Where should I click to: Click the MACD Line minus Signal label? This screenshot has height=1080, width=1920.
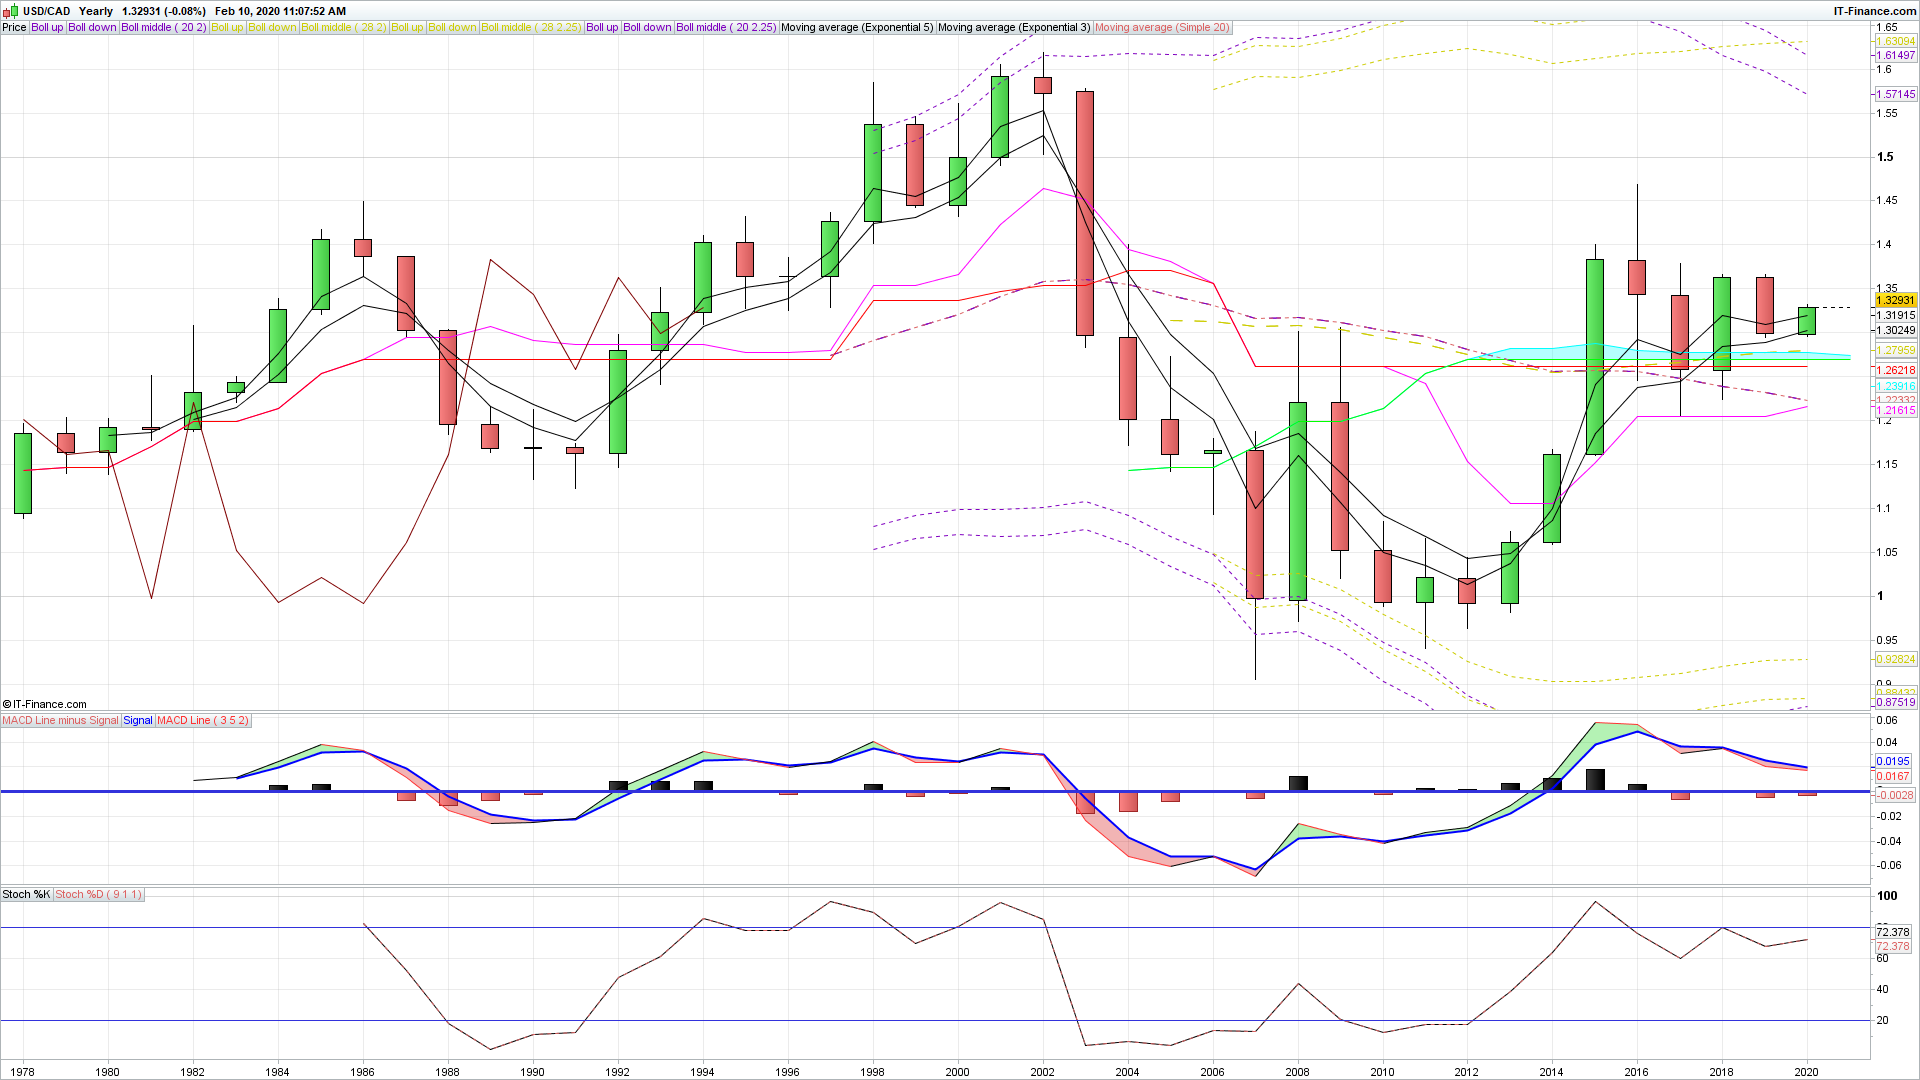(60, 720)
